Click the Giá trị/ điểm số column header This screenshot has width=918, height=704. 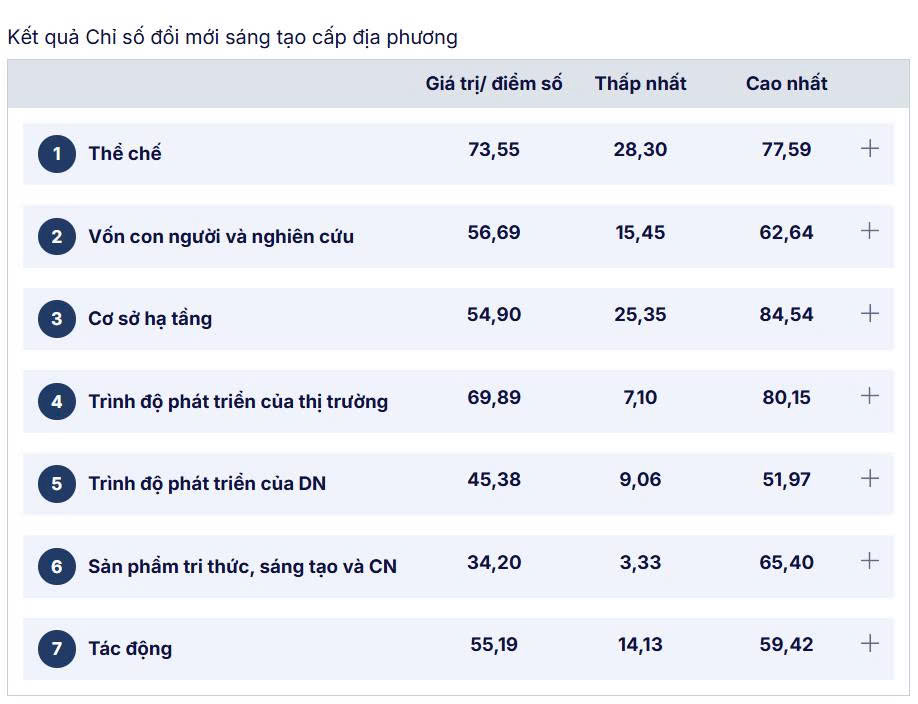click(494, 84)
